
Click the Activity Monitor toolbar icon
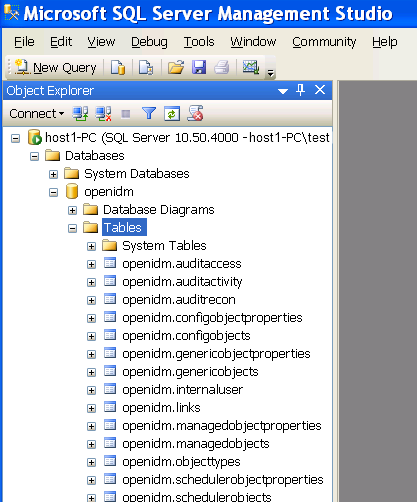click(x=251, y=67)
